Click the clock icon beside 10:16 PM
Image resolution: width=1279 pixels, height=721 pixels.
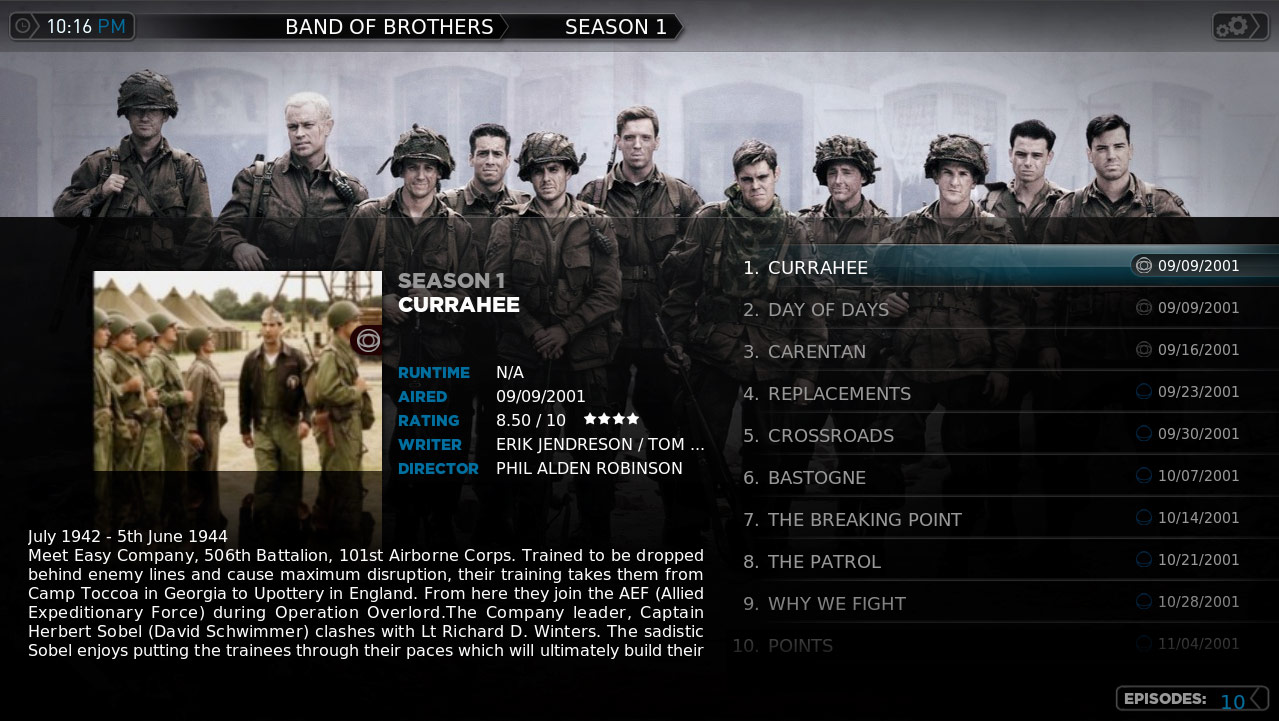pos(24,26)
